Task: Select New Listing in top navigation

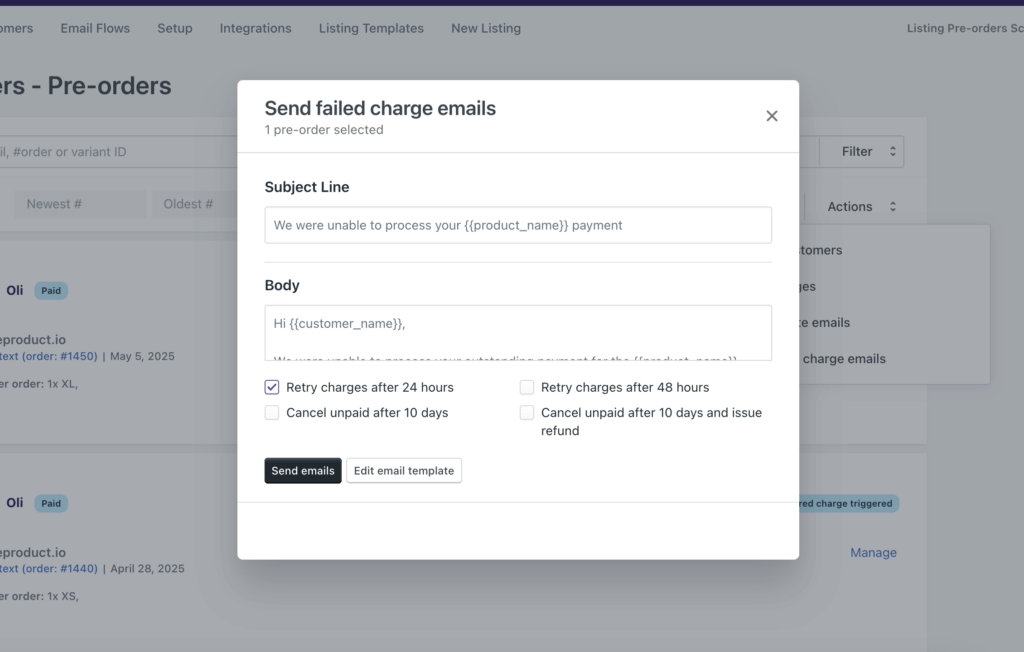Action: (485, 28)
